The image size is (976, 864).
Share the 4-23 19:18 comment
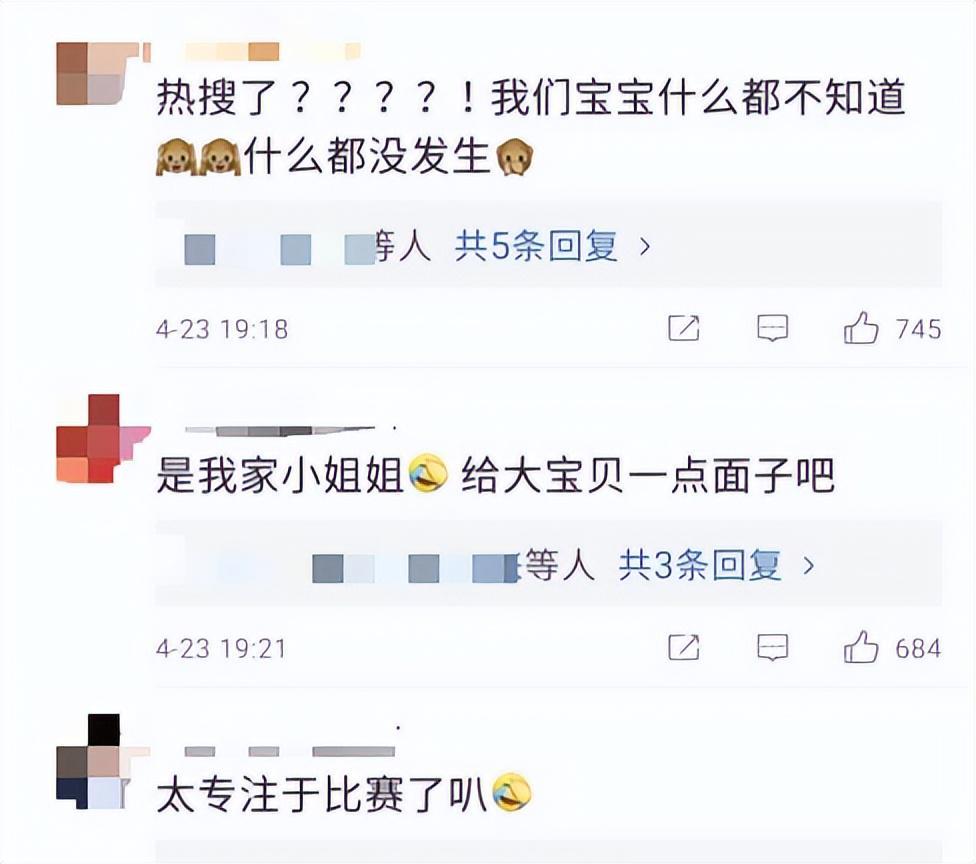(683, 328)
